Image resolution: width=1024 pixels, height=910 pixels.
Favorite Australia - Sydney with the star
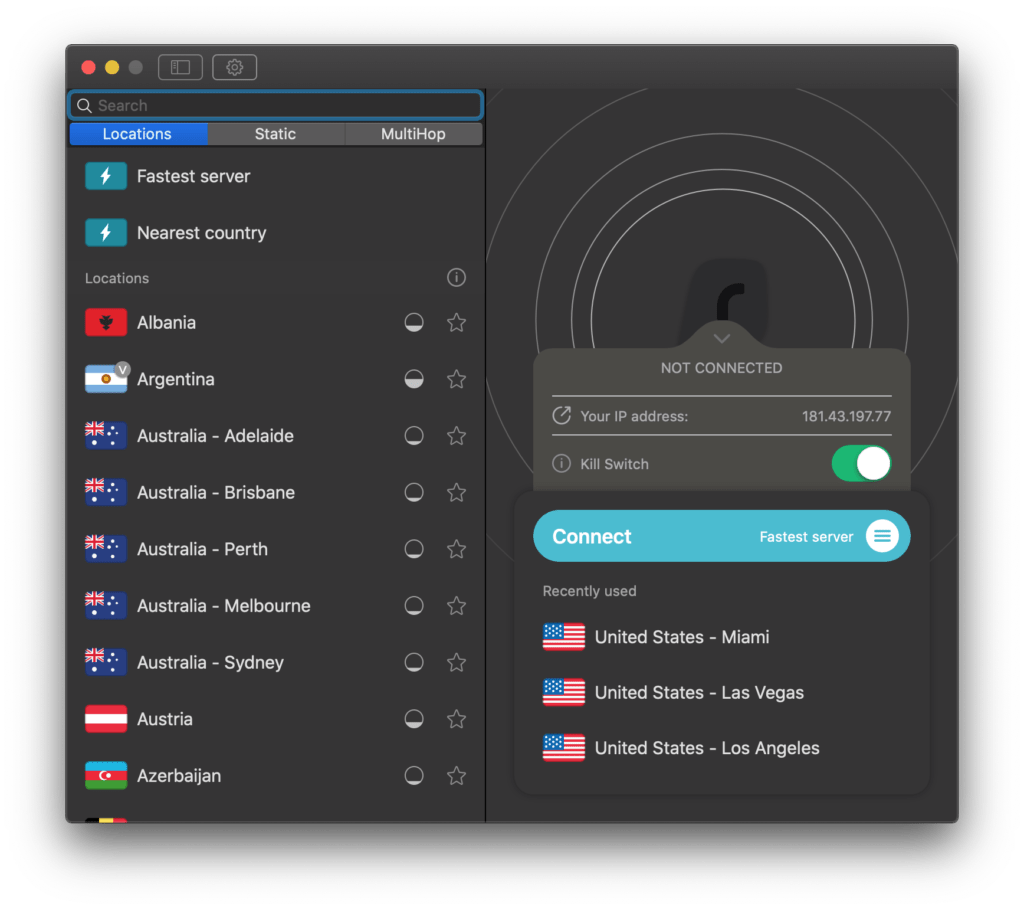[x=456, y=662]
